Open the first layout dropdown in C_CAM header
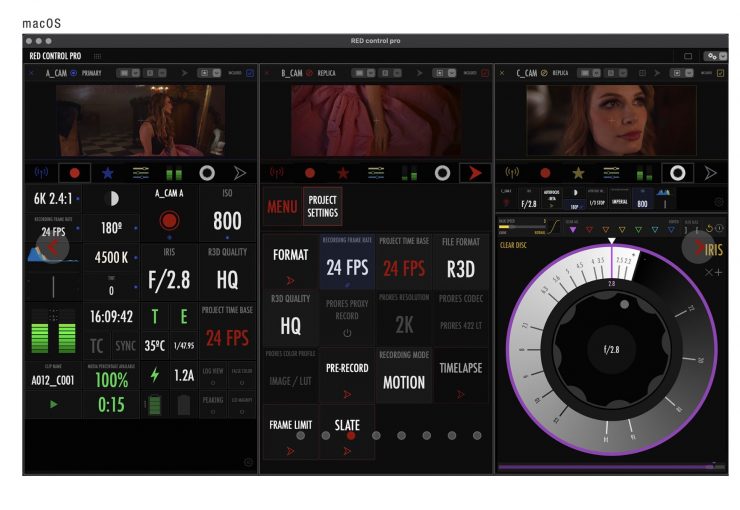Image resolution: width=740 pixels, height=510 pixels. coord(598,73)
